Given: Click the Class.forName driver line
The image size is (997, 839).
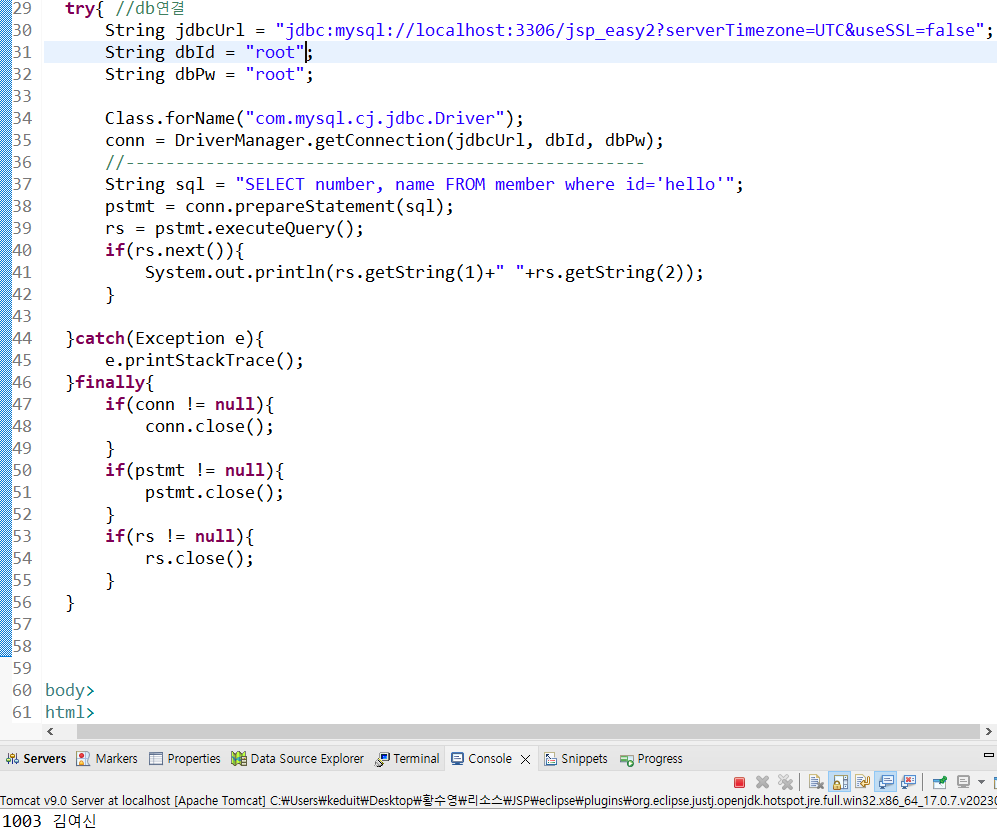Looking at the screenshot, I should click(x=314, y=118).
